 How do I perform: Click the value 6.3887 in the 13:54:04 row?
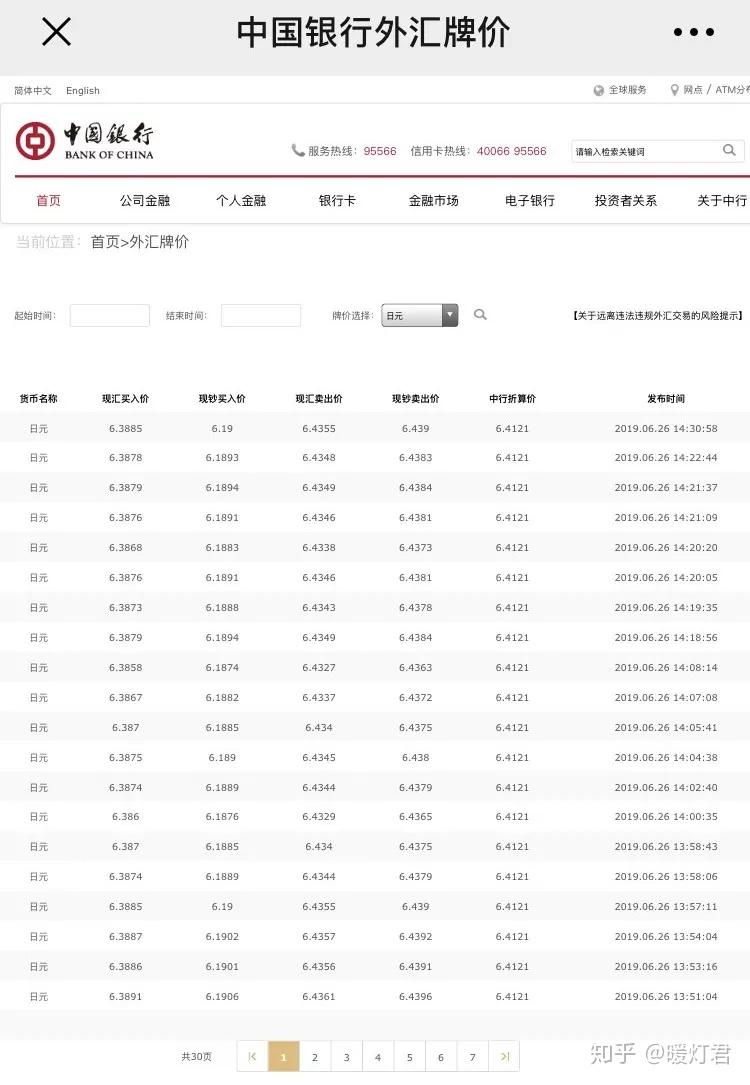125,936
